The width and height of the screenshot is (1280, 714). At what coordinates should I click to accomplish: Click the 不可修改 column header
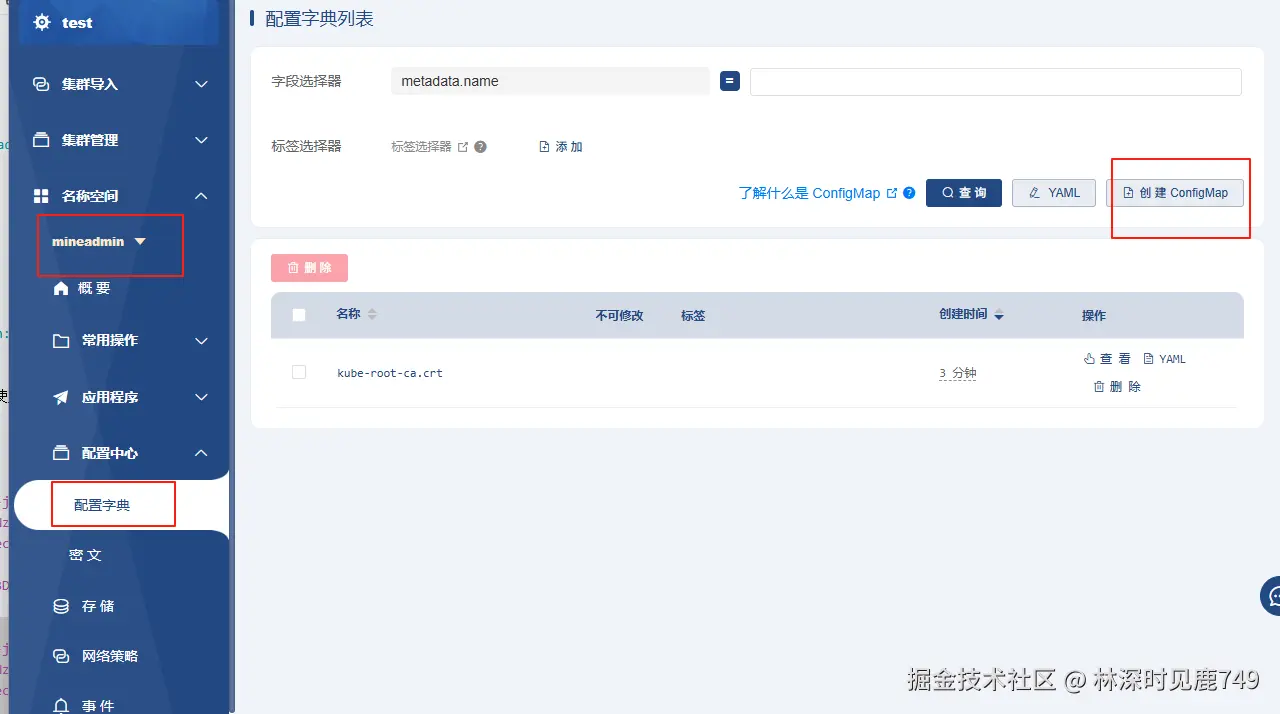(620, 315)
